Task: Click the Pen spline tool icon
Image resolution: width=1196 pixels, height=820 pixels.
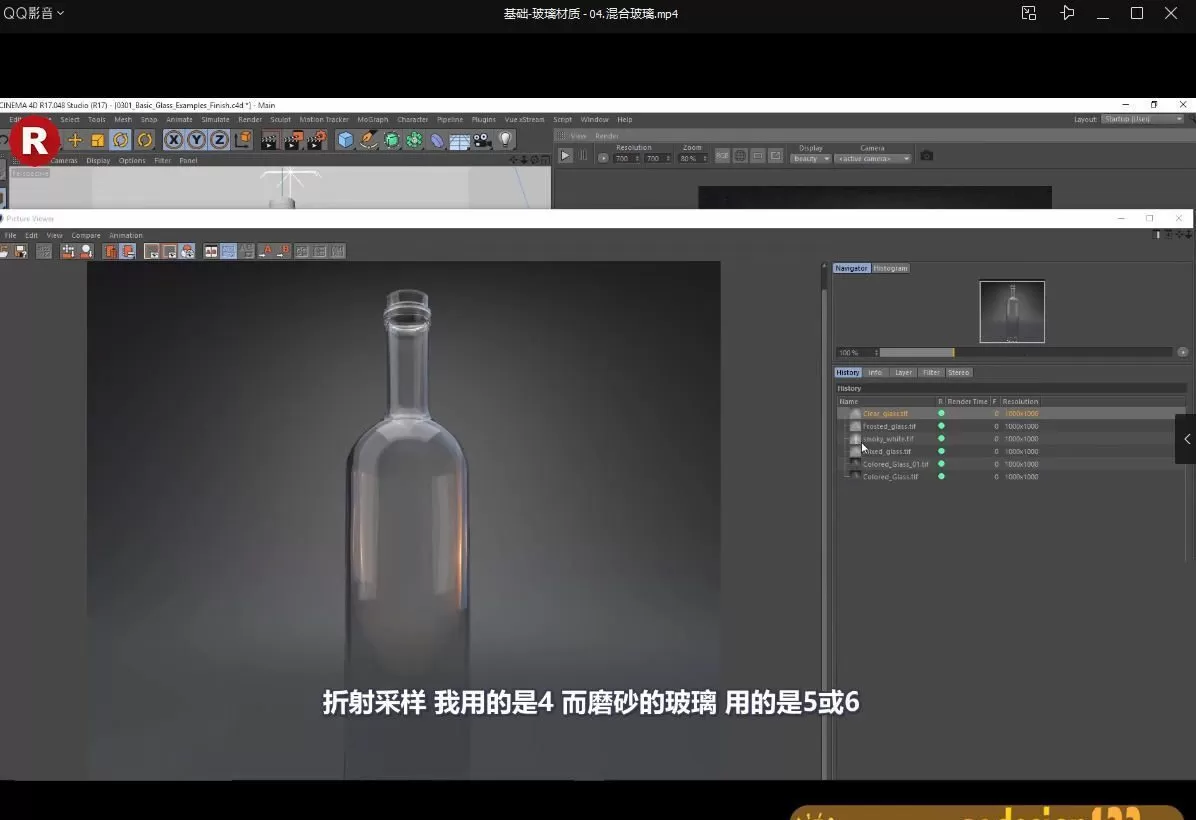Action: pos(368,140)
